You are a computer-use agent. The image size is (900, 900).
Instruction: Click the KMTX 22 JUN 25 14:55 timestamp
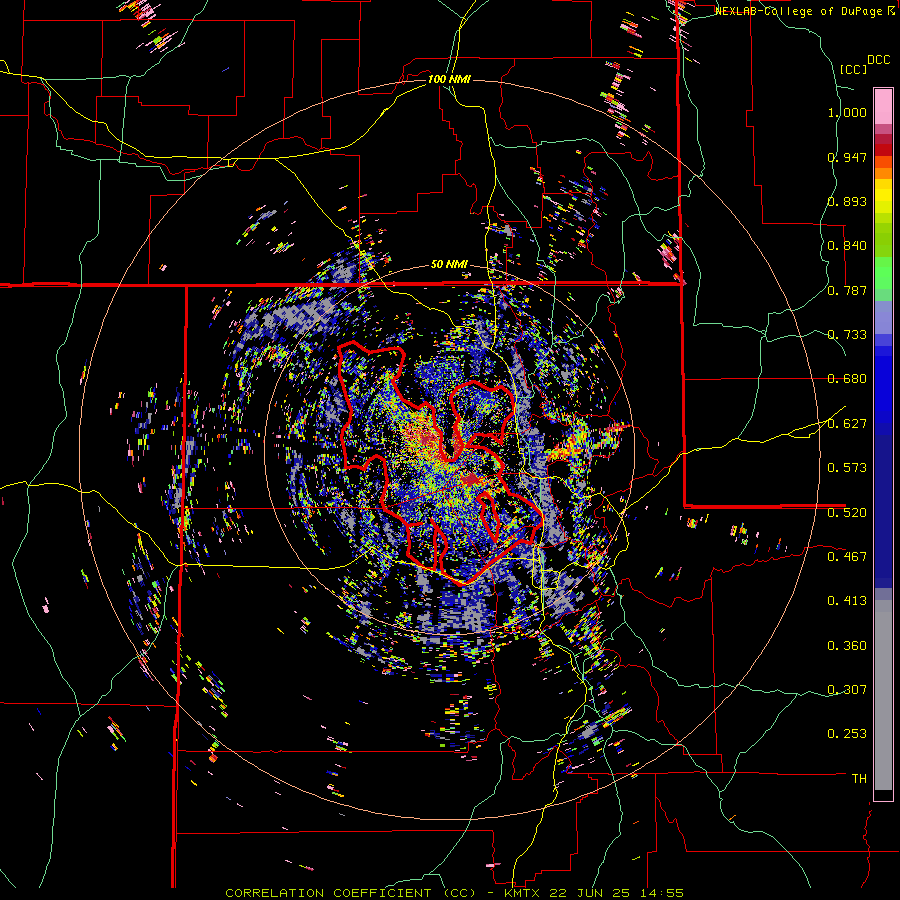593,893
